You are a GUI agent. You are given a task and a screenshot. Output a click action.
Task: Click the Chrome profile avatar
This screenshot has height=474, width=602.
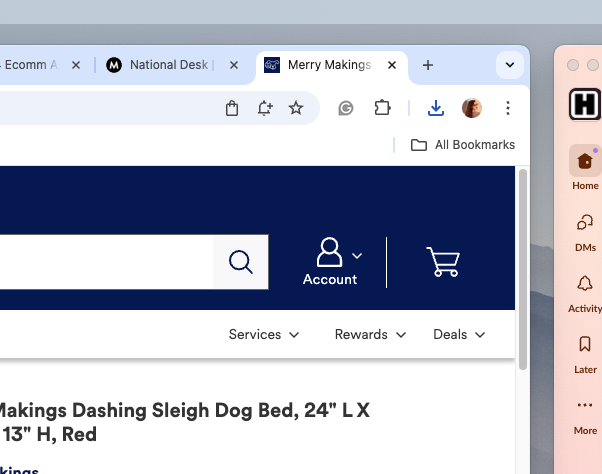(x=471, y=108)
